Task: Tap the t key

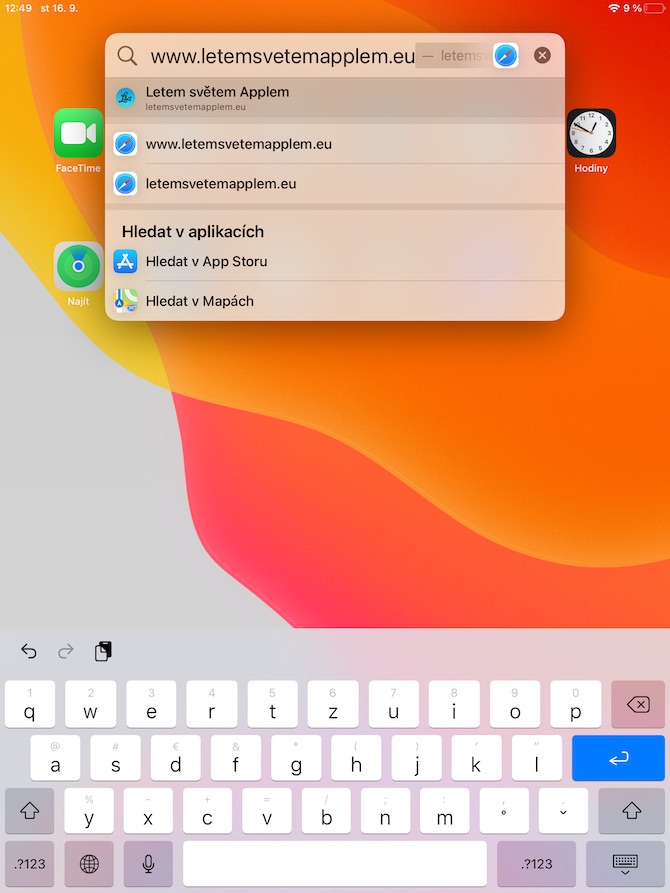Action: click(x=272, y=704)
